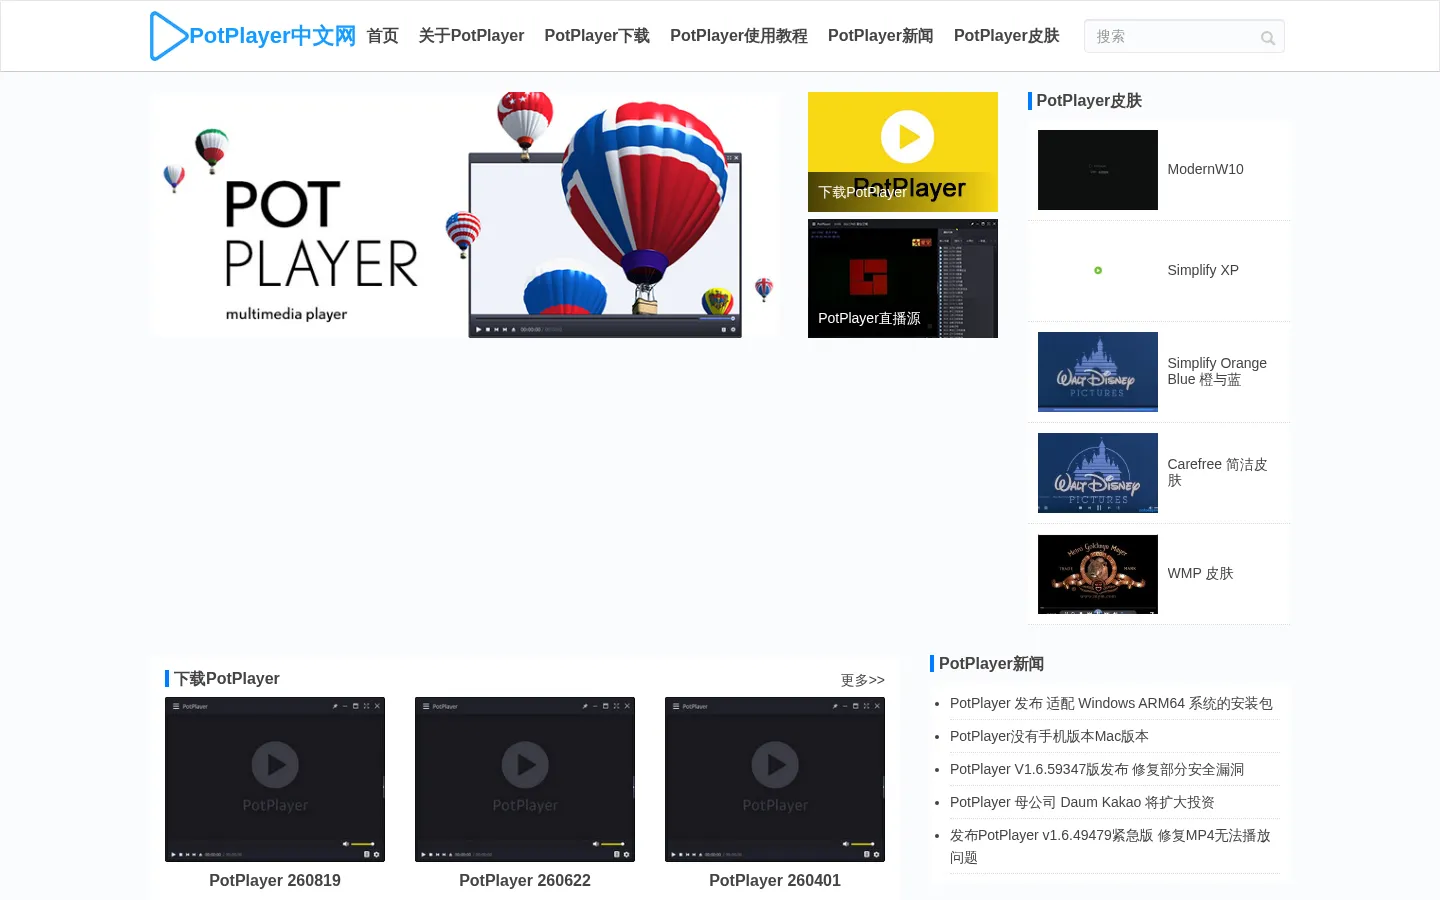Screen dimensions: 1440x900
Task: Open the PotPlayer下载 nav item
Action: (597, 36)
